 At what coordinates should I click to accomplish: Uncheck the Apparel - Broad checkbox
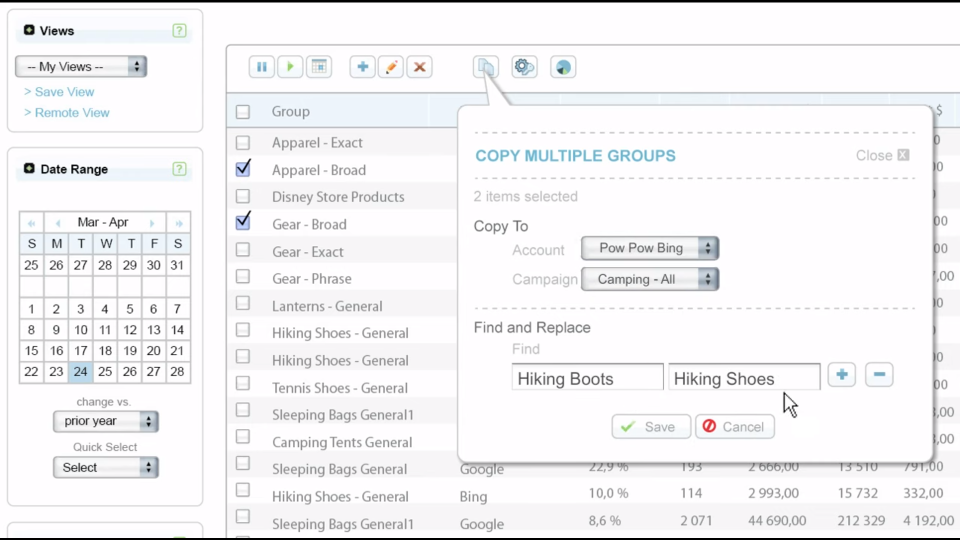(243, 168)
